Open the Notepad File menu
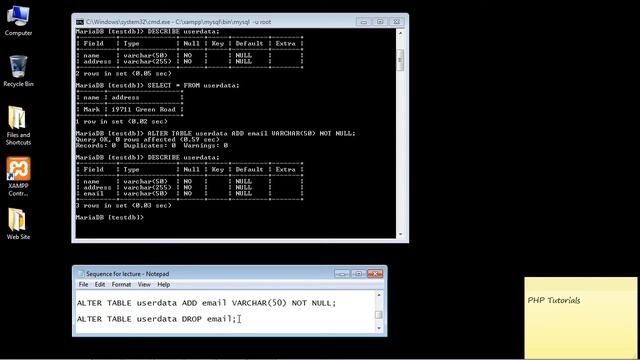Viewport: 640px width, 360px height. point(83,284)
